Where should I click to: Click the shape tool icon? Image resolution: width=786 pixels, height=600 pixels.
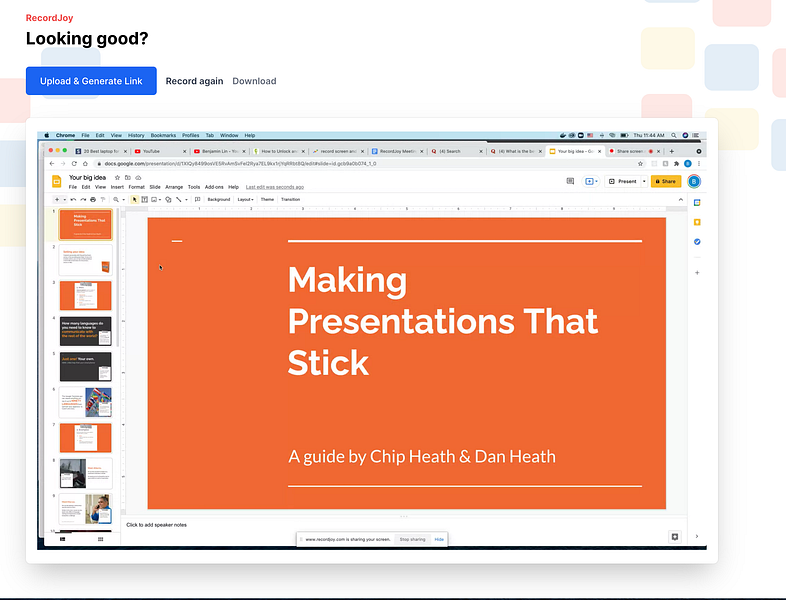click(168, 199)
